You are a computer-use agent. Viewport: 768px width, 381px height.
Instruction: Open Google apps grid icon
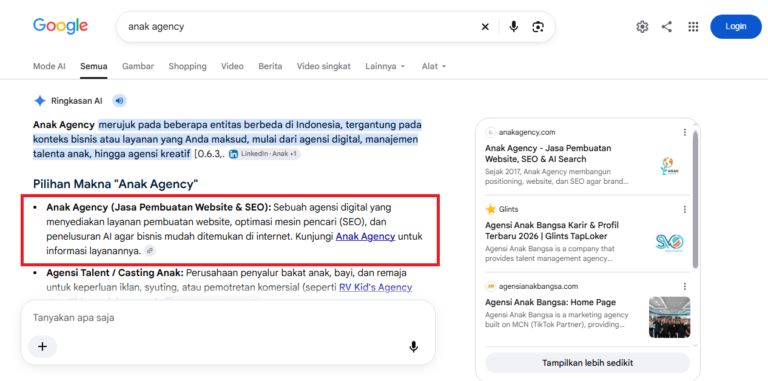[693, 26]
